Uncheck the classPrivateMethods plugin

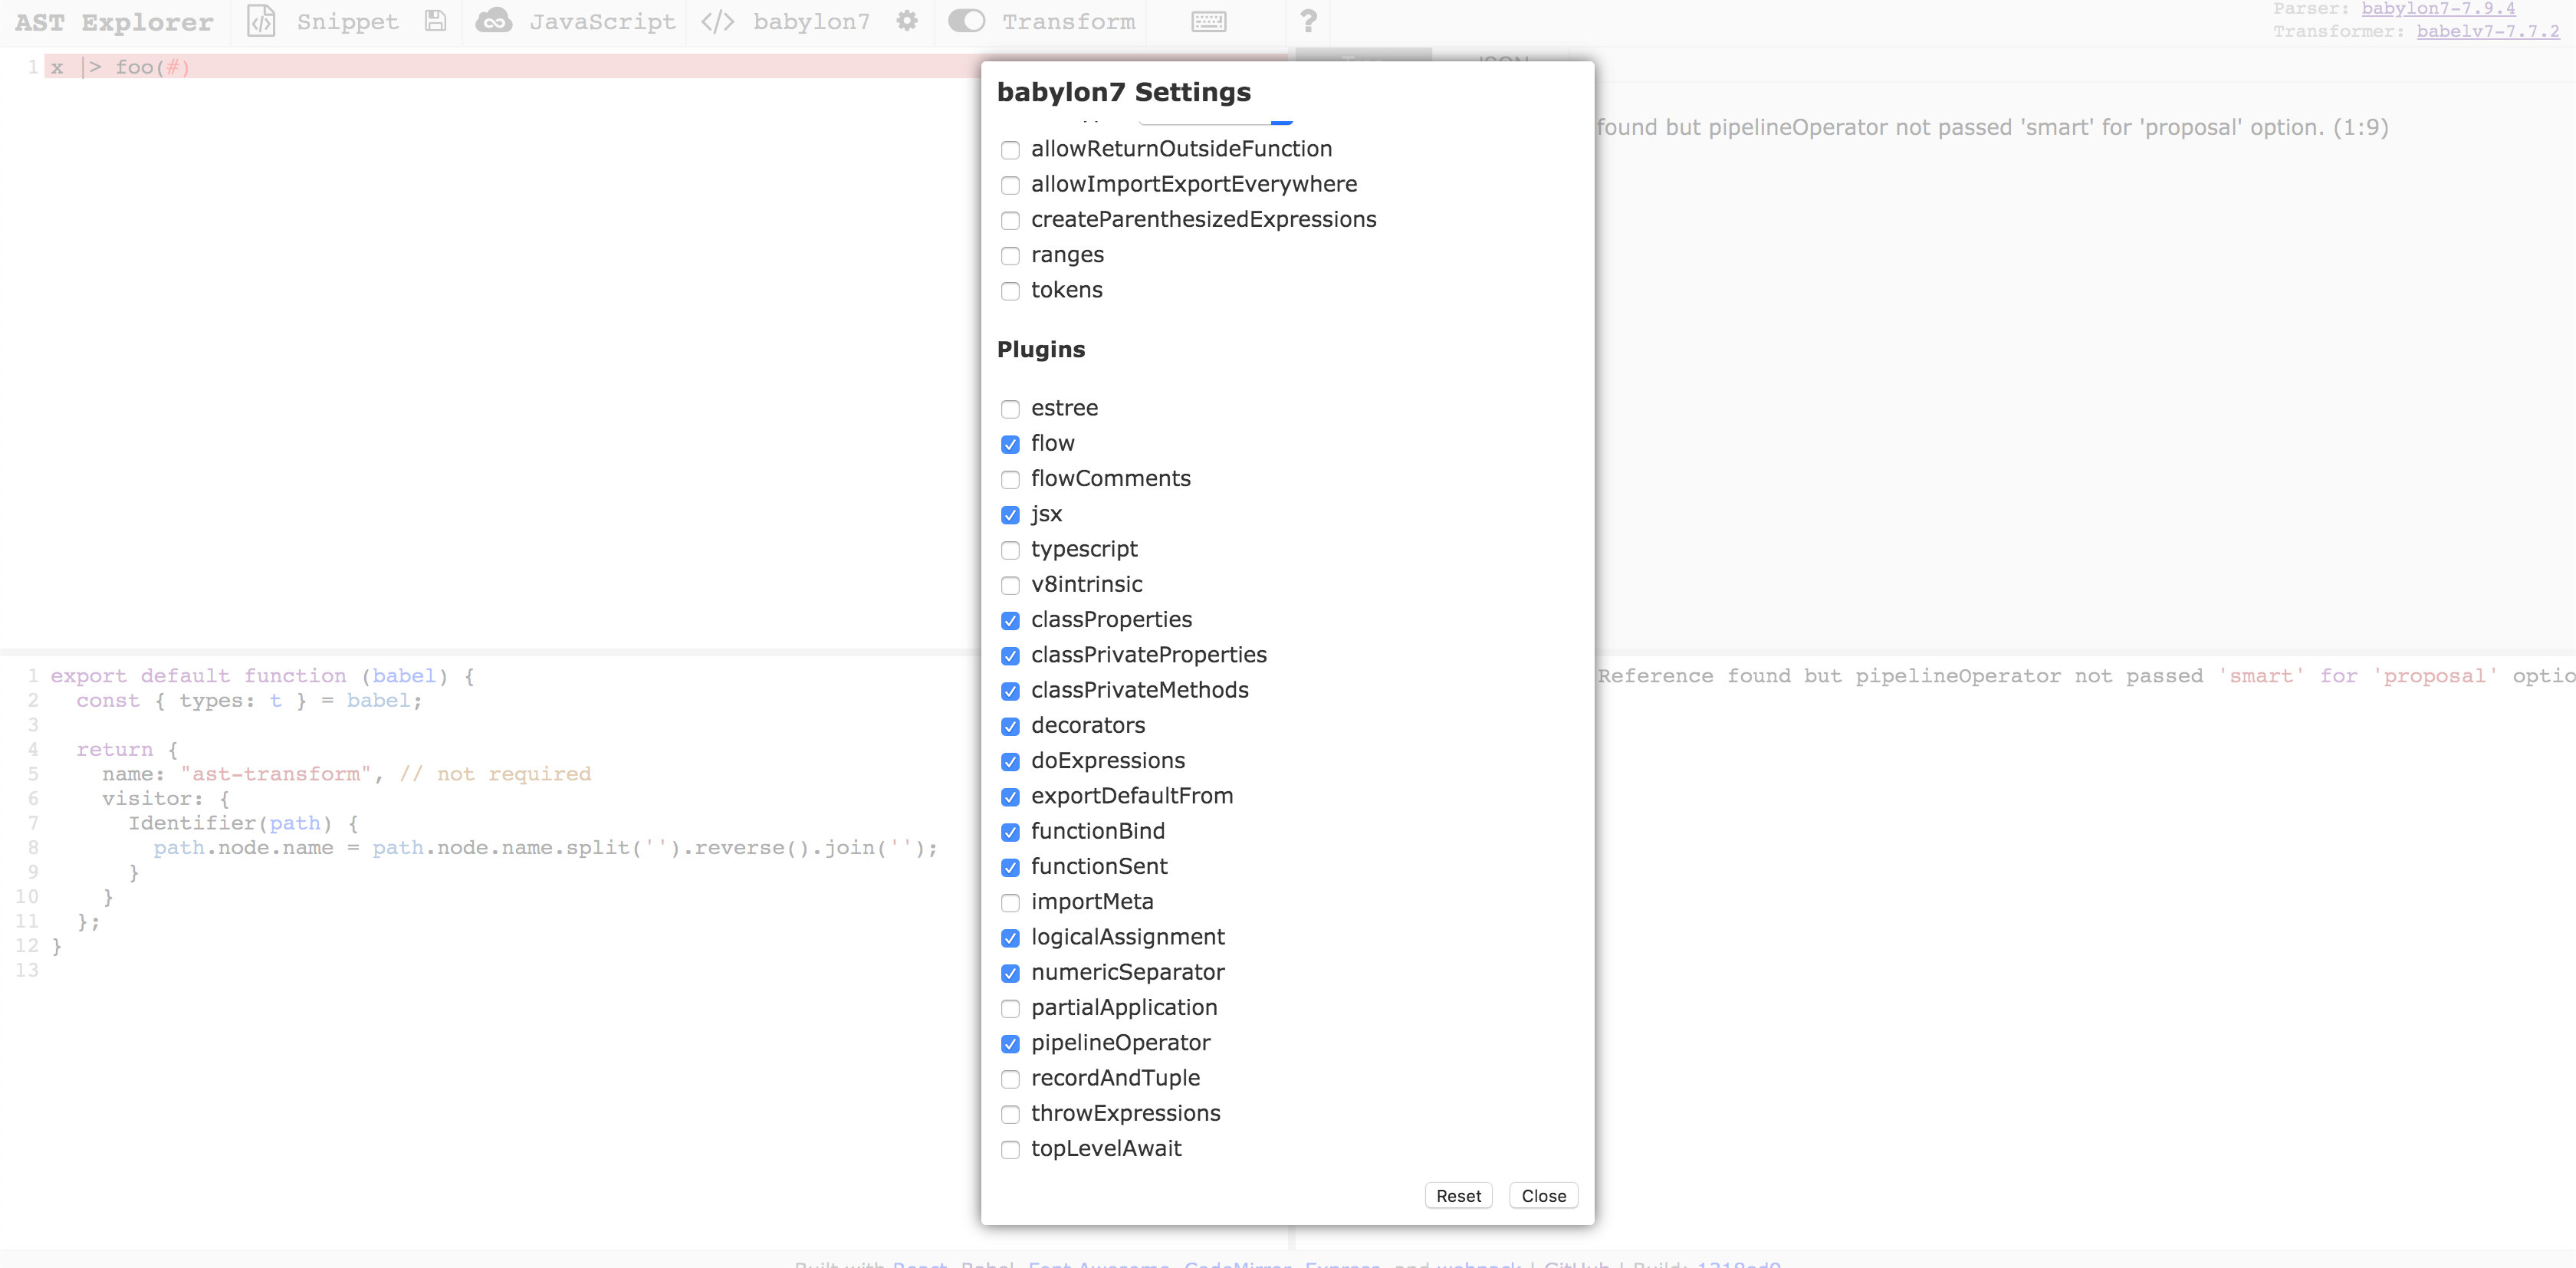(x=1010, y=691)
